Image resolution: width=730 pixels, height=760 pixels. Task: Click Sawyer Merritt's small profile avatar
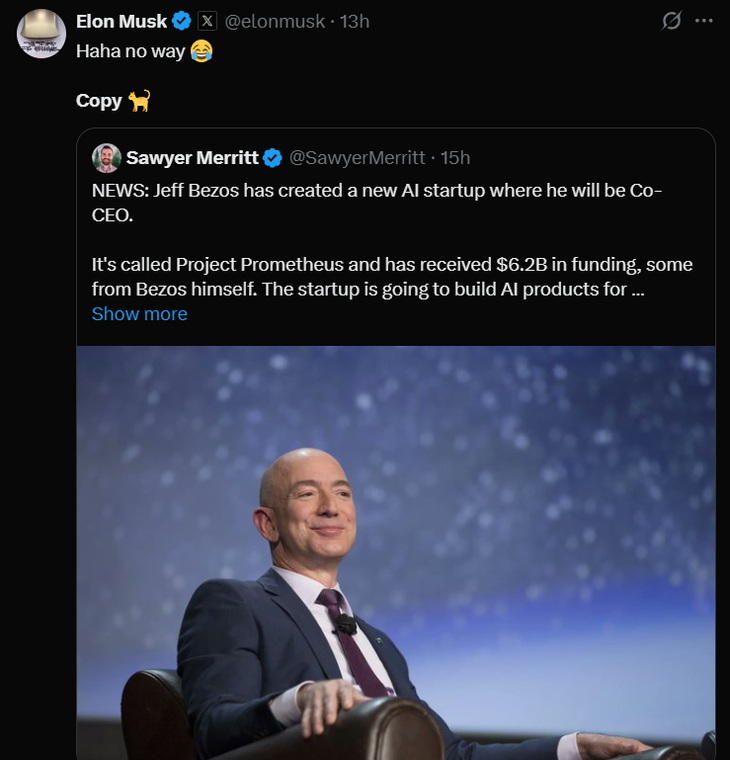[106, 158]
